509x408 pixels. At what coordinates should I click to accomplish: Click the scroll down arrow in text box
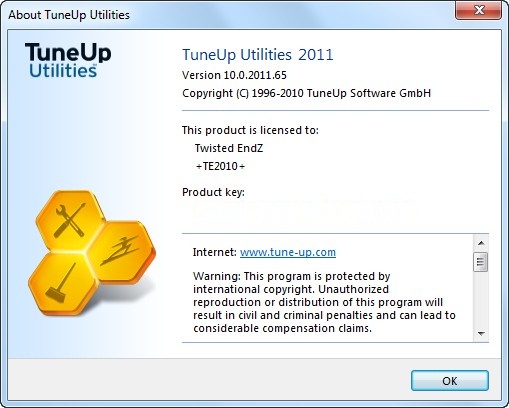[481, 333]
